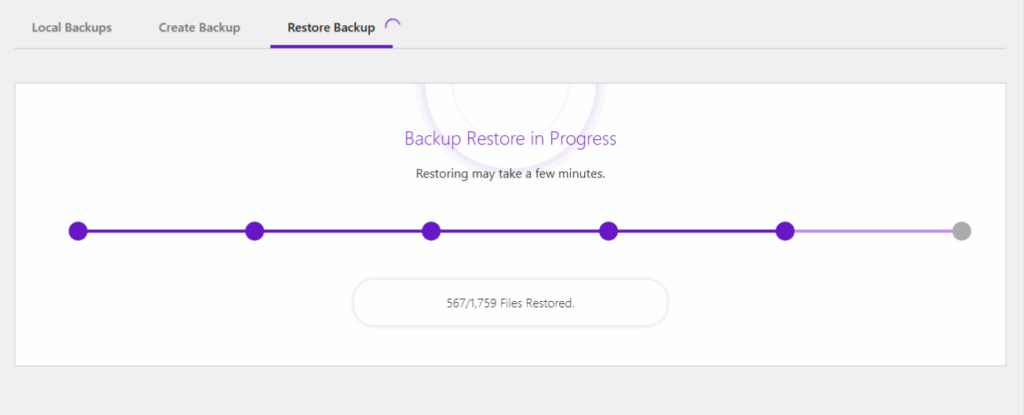The width and height of the screenshot is (1024, 415).
Task: Click the light purple in-progress bar segment
Action: click(x=873, y=231)
